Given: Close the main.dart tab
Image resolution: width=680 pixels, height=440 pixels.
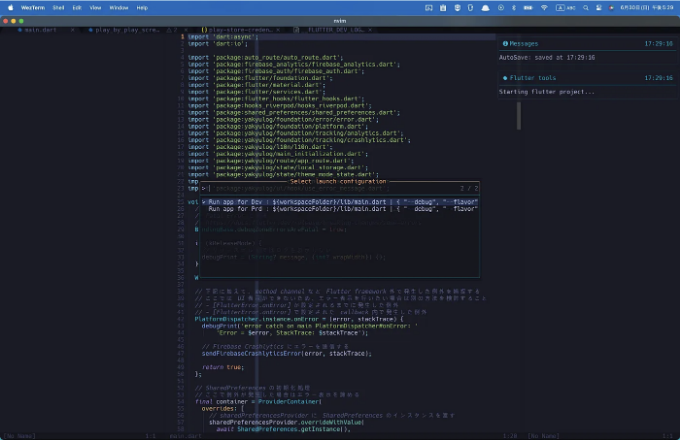Looking at the screenshot, I should tap(72, 30).
